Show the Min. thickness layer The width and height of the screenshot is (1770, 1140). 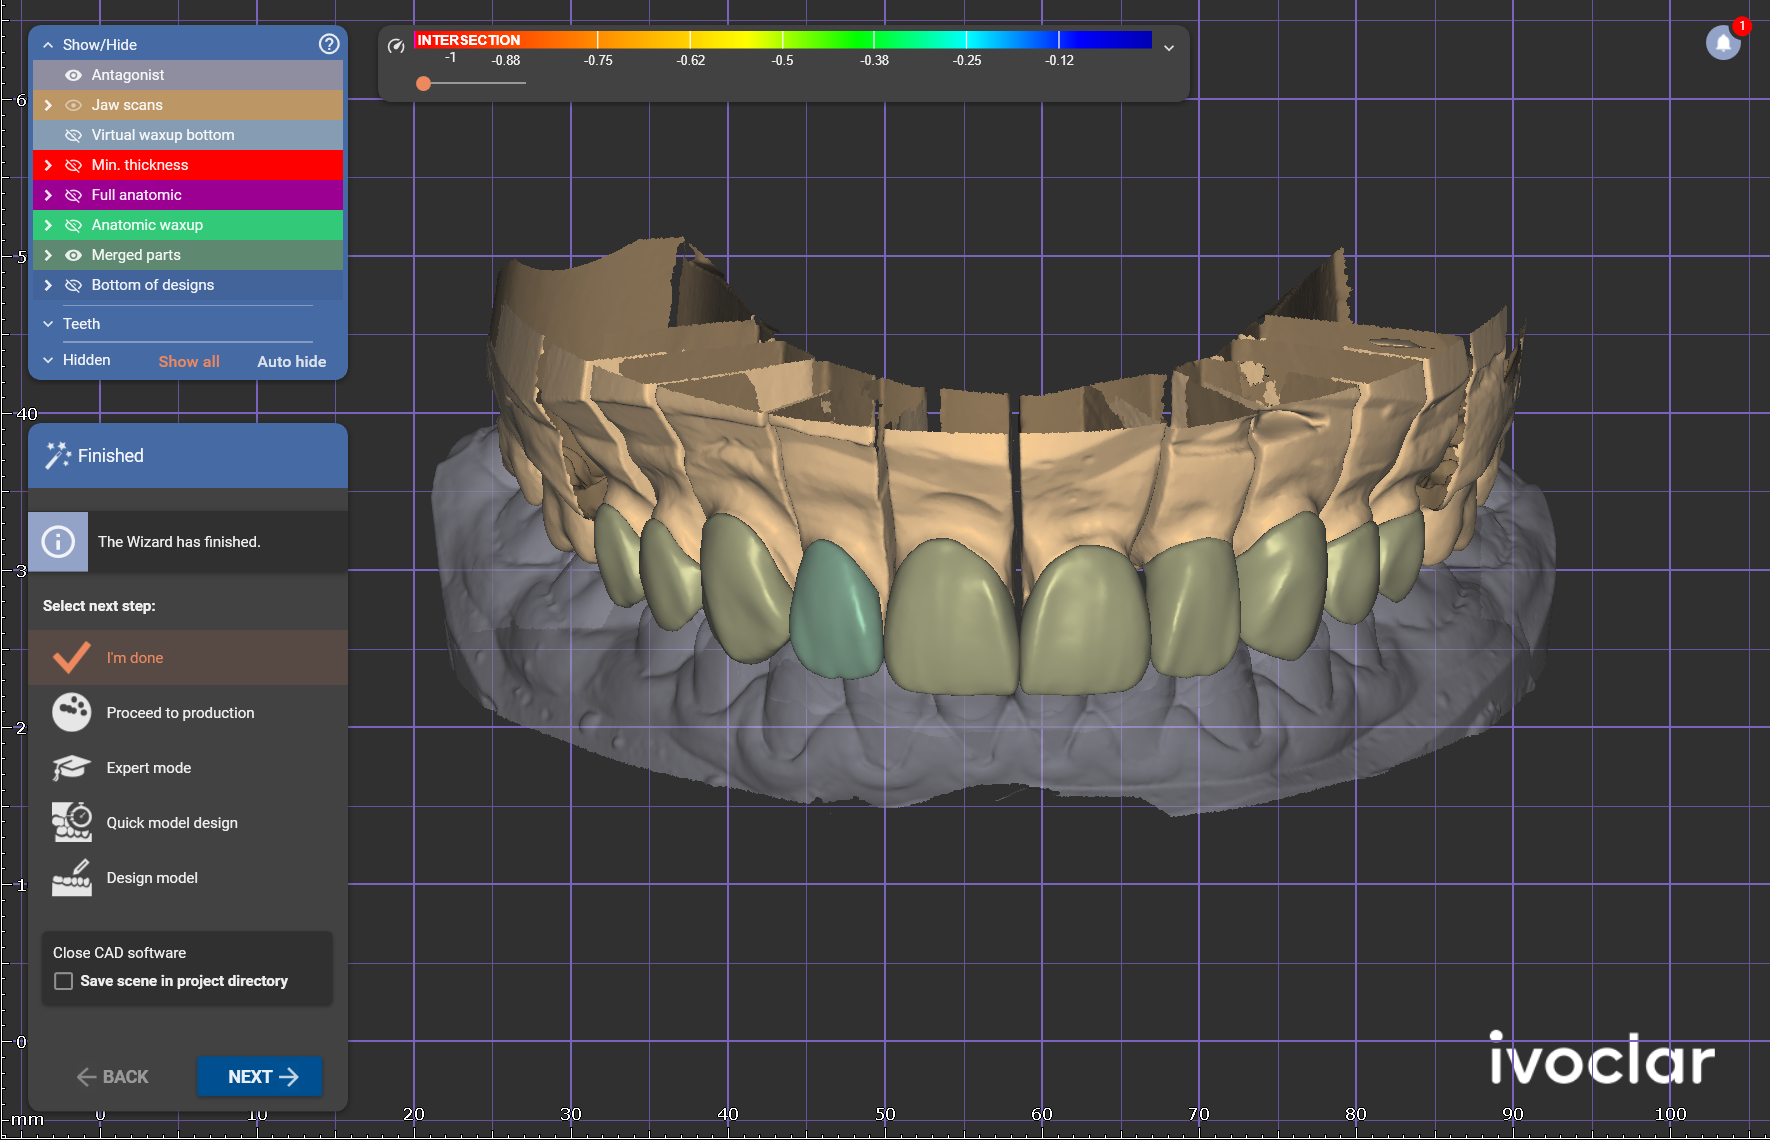point(73,165)
